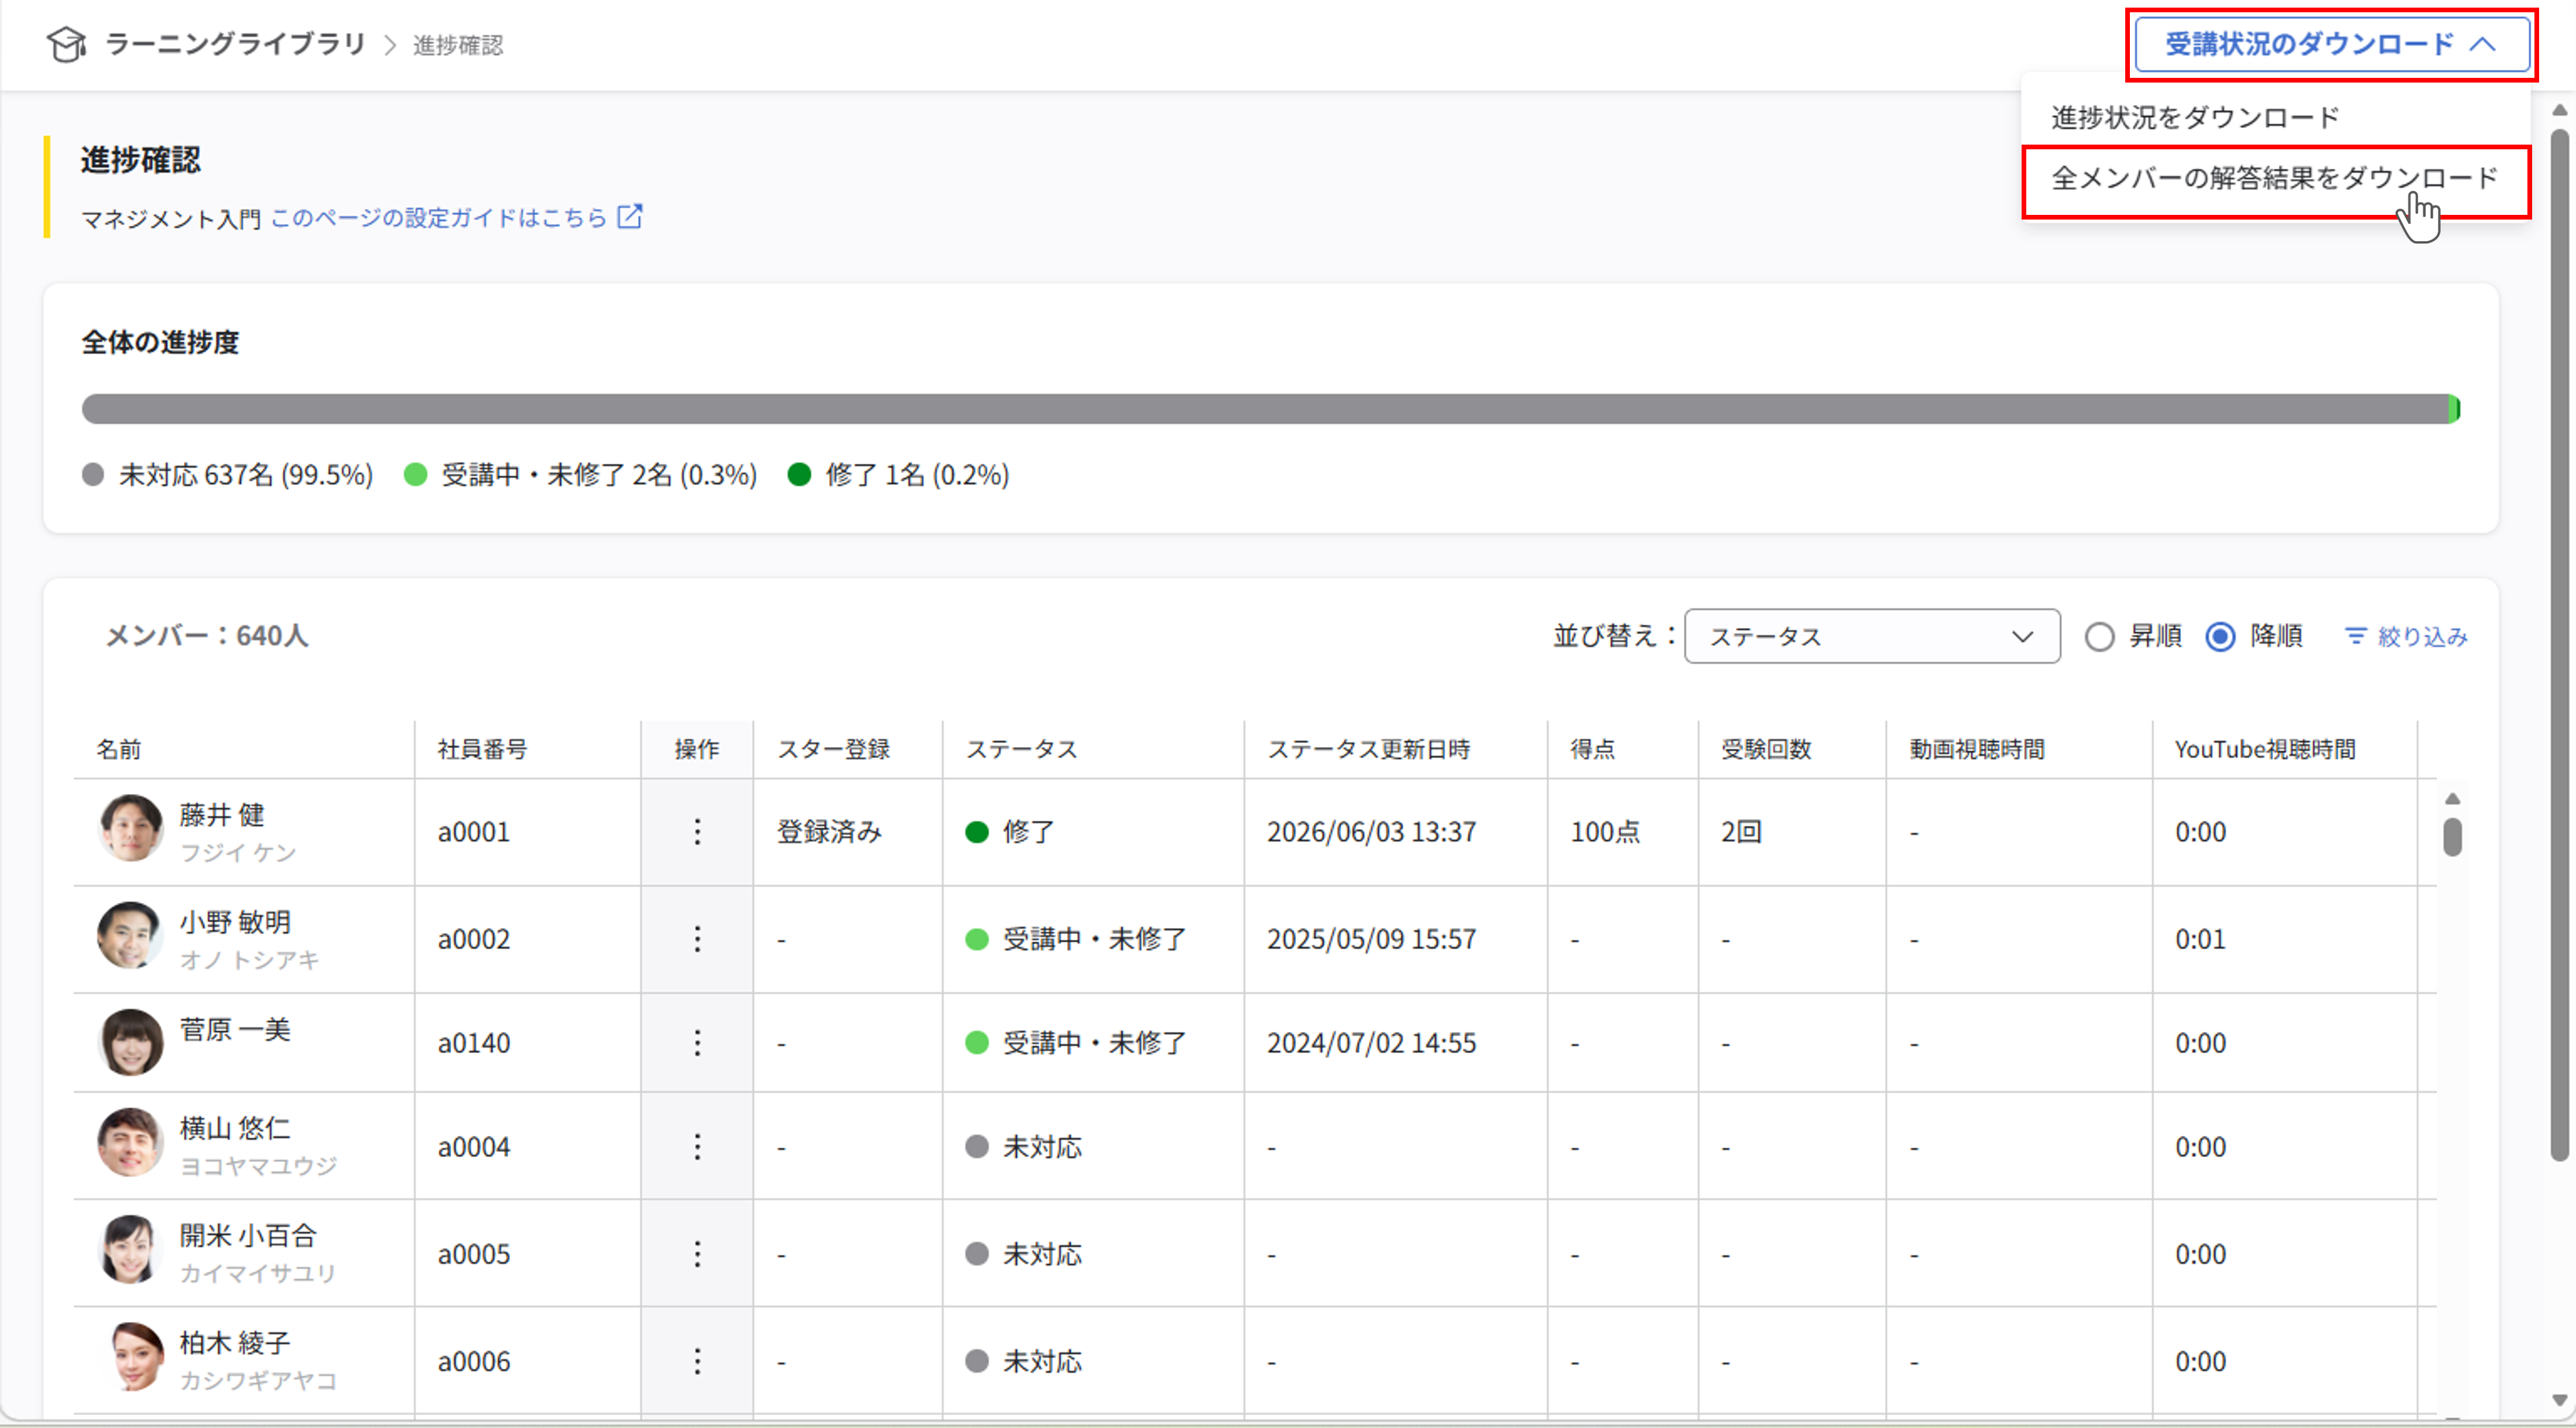Click the 受講中・未修了 2名 legend entry
The width and height of the screenshot is (2576, 1428).
[x=580, y=474]
